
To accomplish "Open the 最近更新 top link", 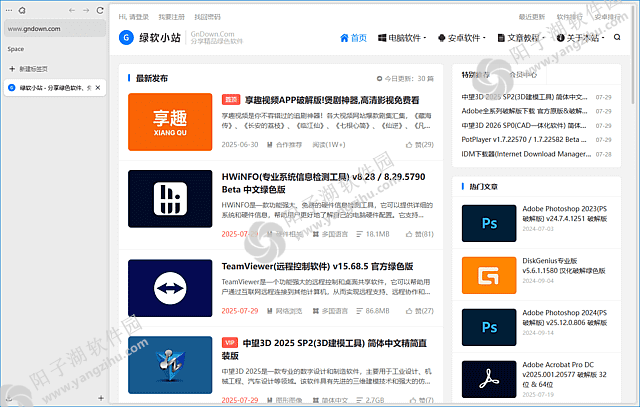I will (x=532, y=17).
